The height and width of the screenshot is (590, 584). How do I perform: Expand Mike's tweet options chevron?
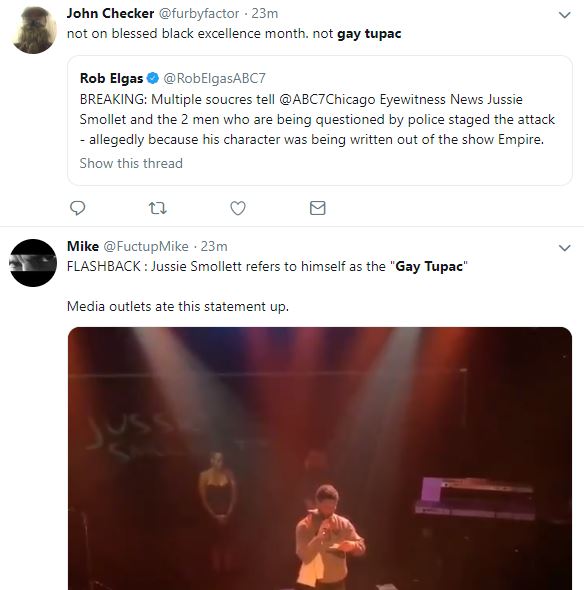[x=564, y=248]
